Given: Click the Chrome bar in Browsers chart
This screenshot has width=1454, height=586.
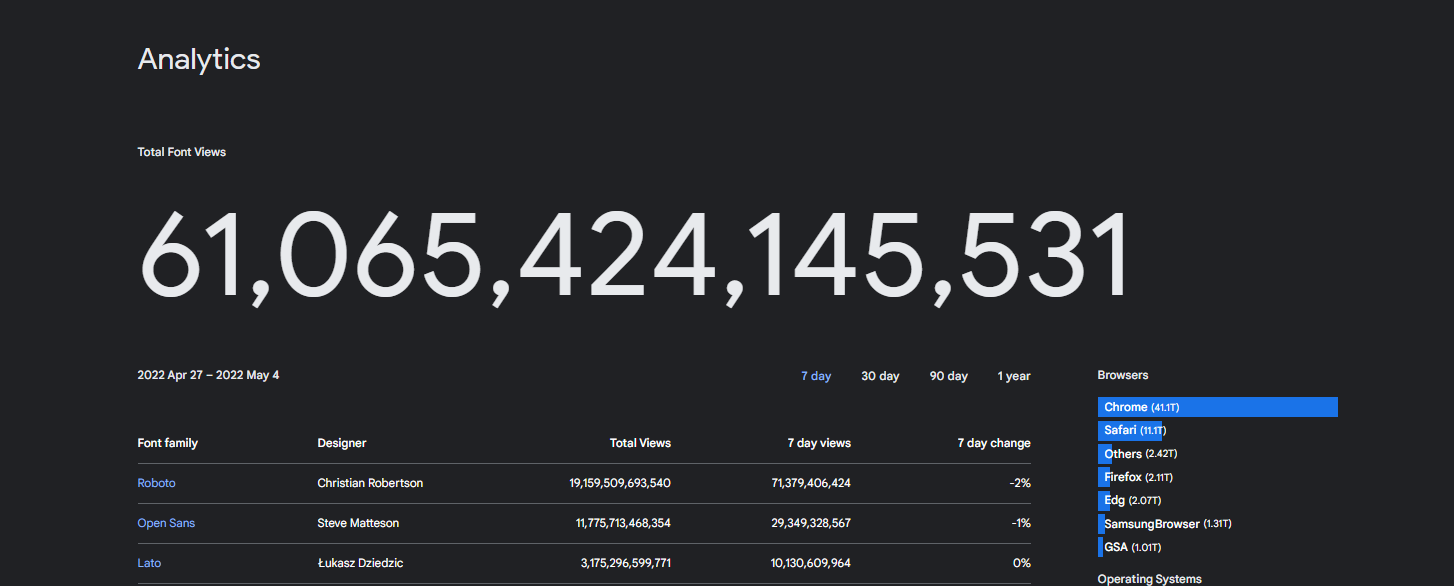Looking at the screenshot, I should tap(1217, 407).
